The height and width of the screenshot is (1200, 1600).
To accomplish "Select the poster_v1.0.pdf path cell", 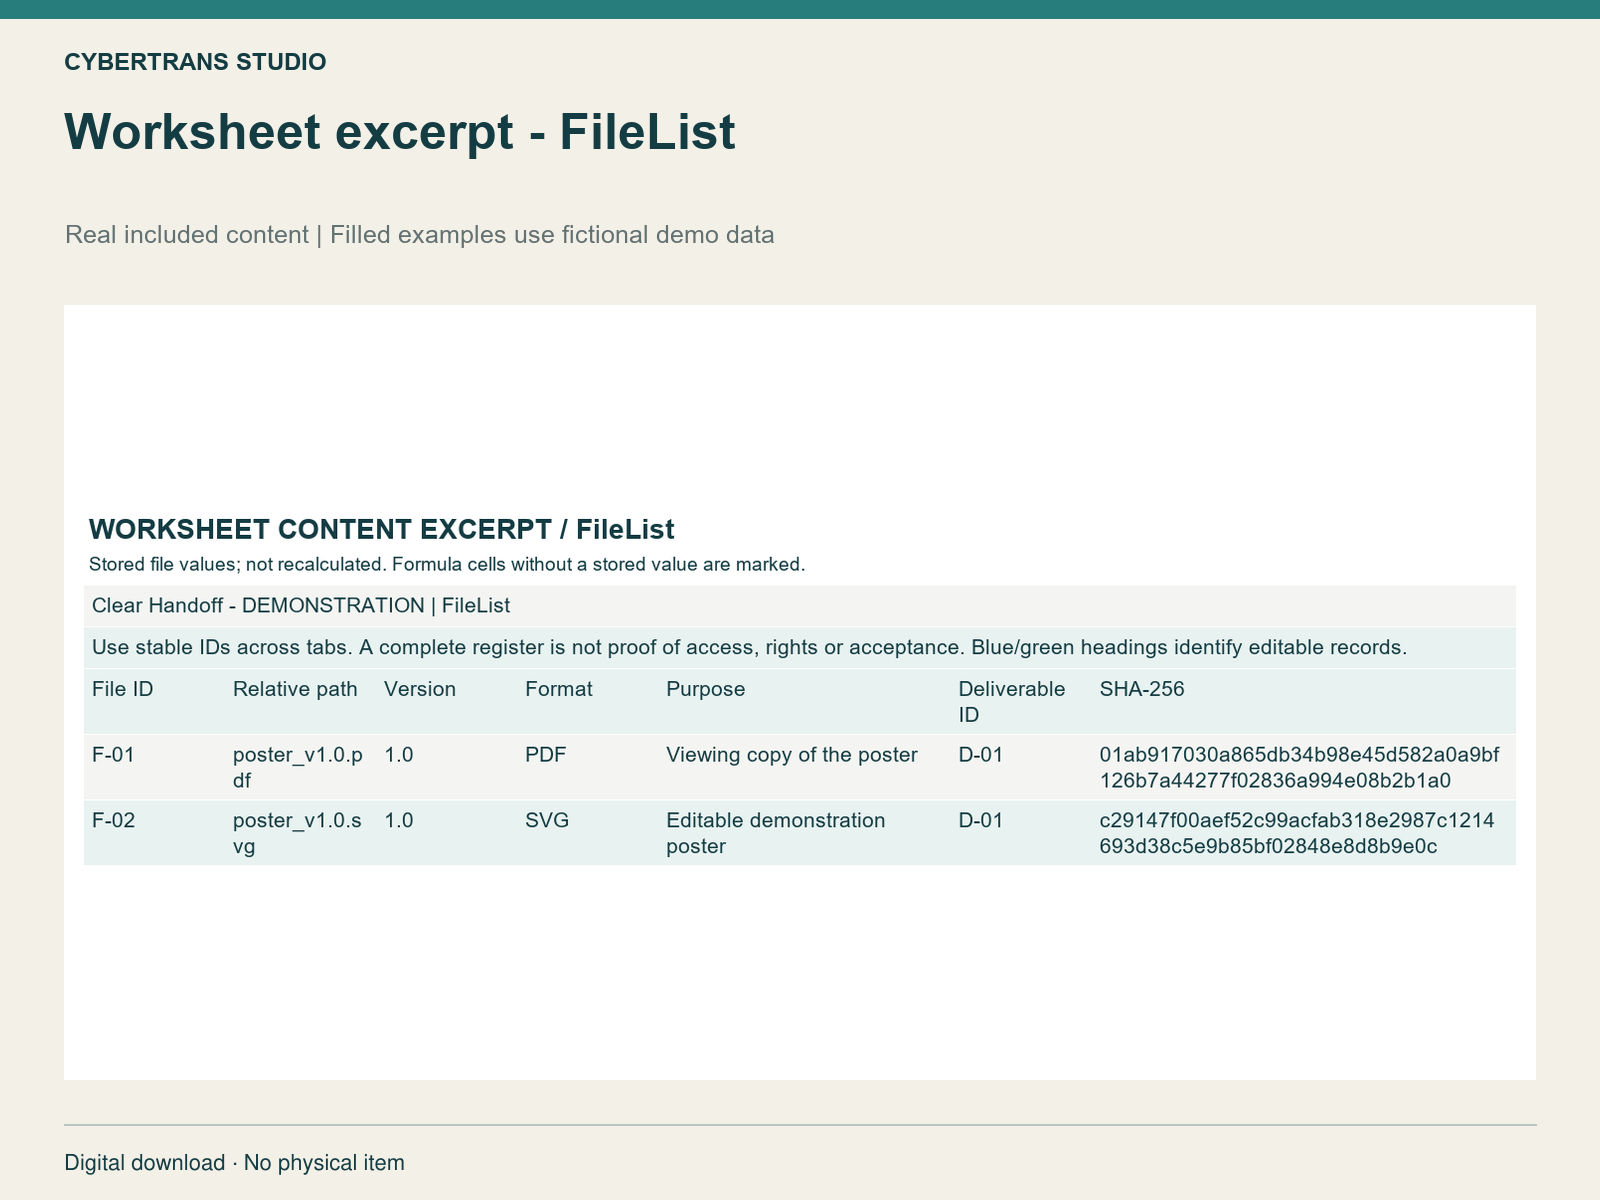I will point(298,768).
